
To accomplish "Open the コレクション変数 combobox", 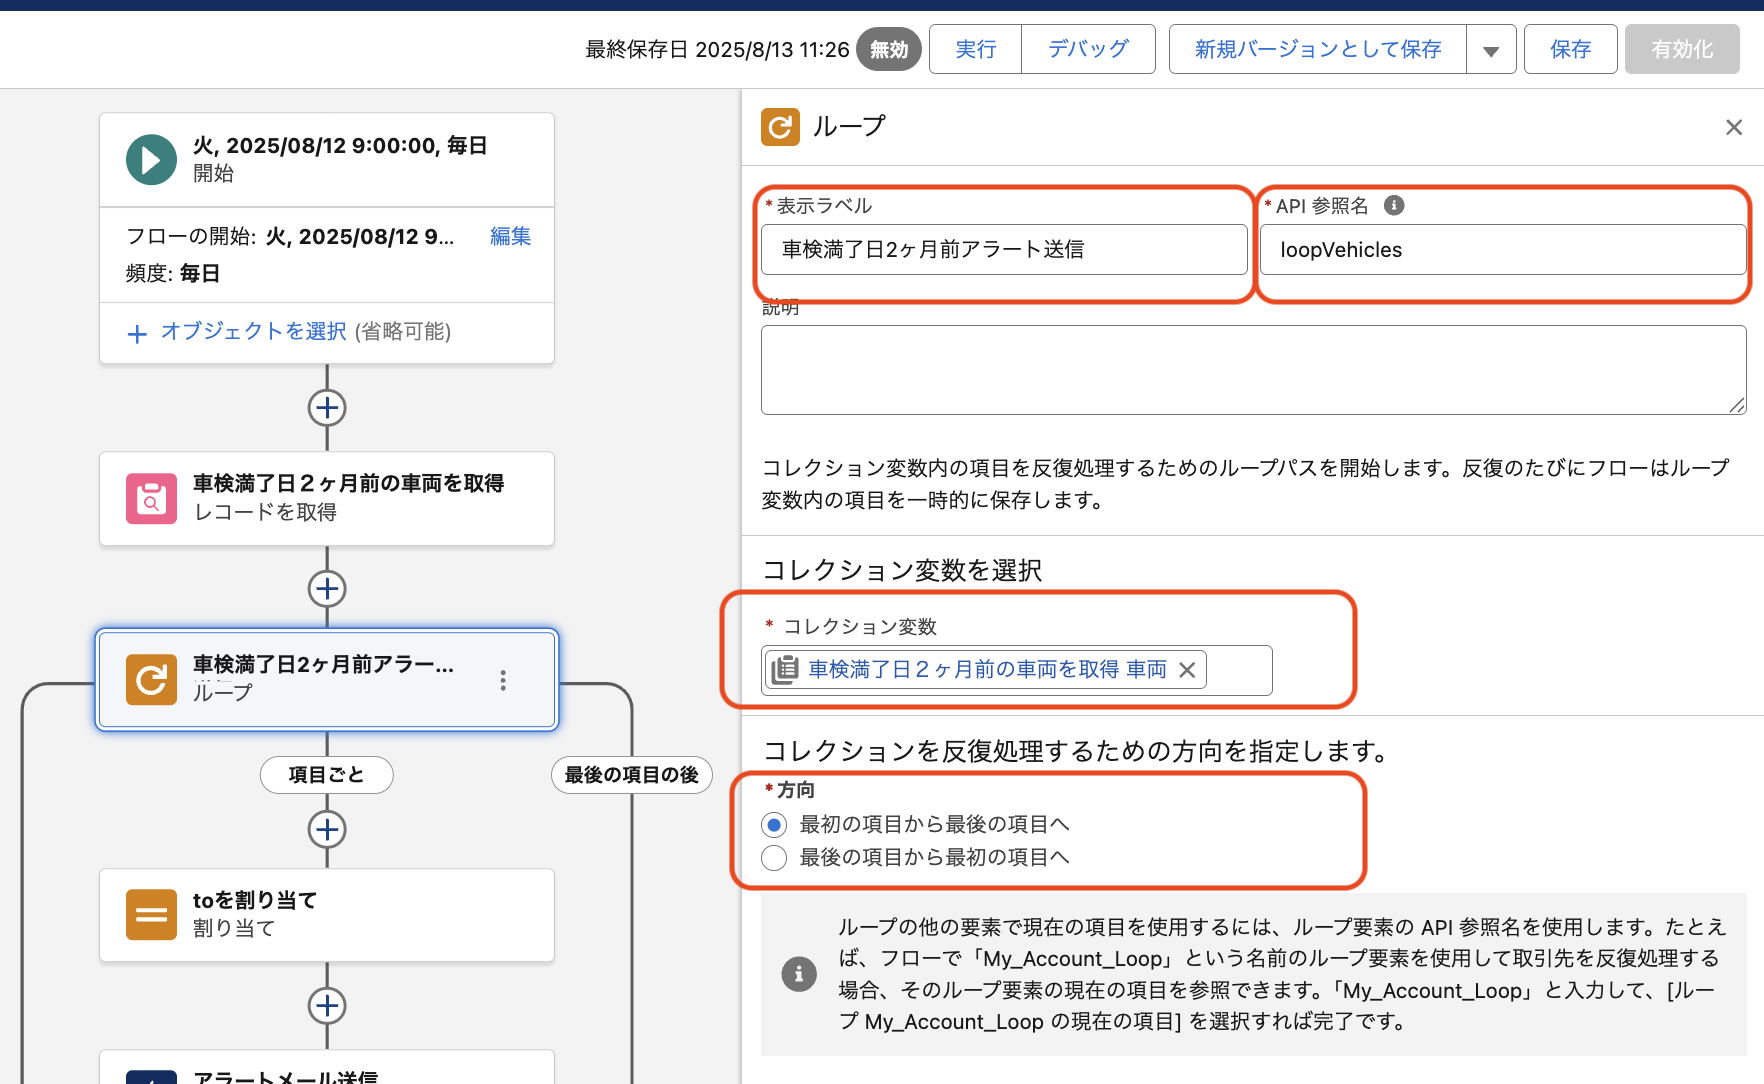I will [1017, 670].
